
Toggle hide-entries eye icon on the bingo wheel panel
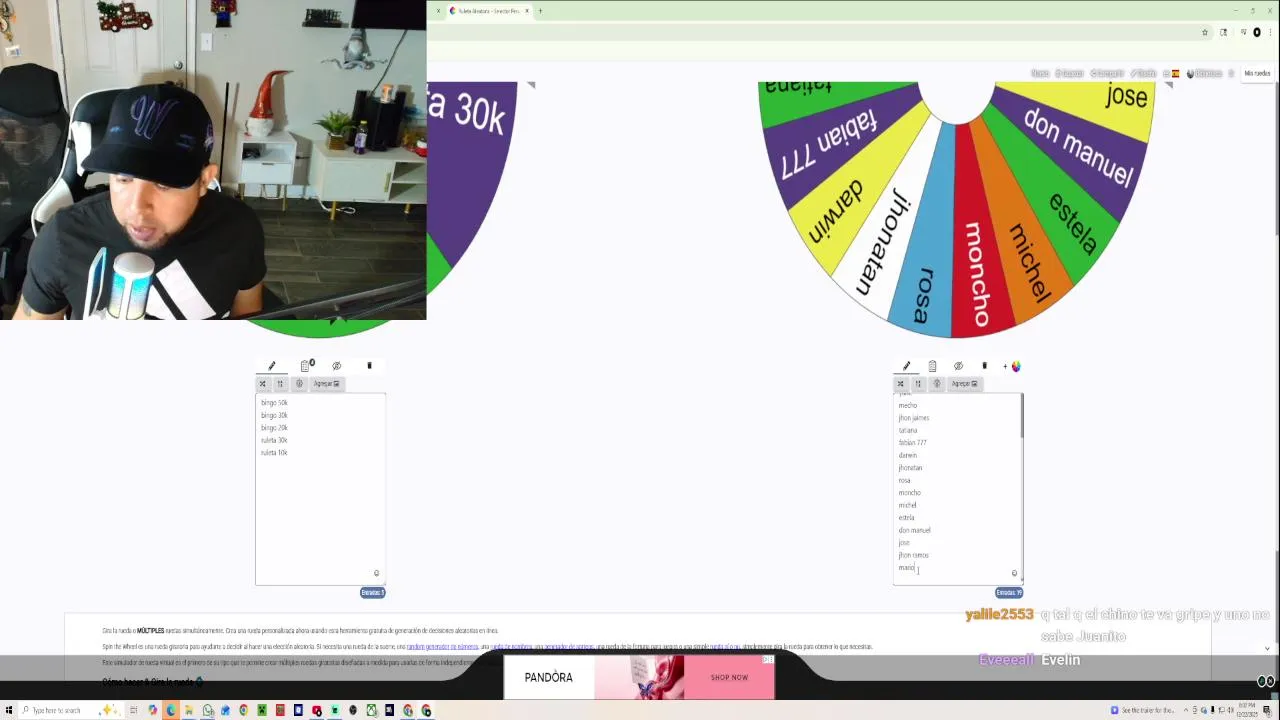(x=337, y=366)
